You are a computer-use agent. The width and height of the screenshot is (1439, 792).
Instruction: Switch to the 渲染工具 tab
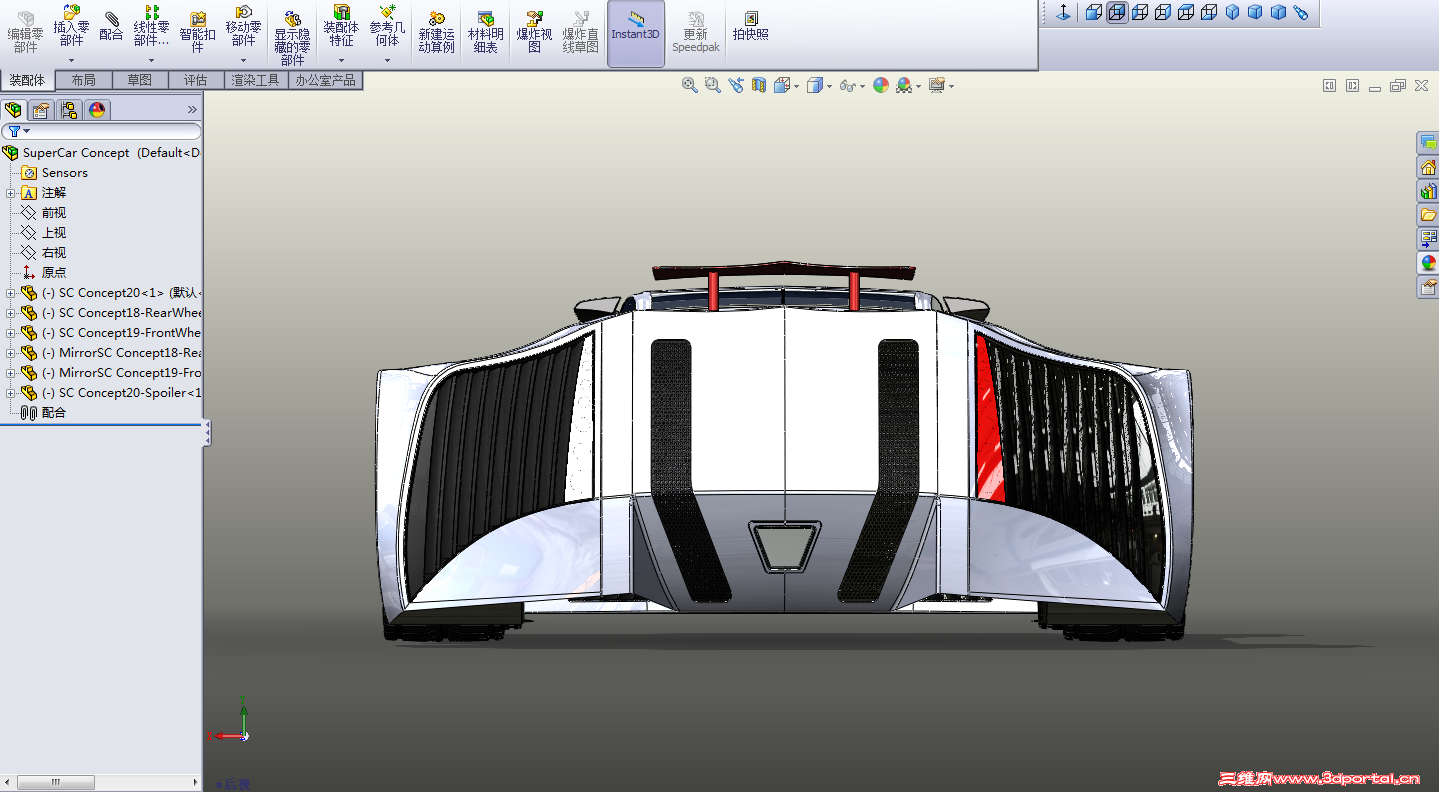pyautogui.click(x=255, y=80)
